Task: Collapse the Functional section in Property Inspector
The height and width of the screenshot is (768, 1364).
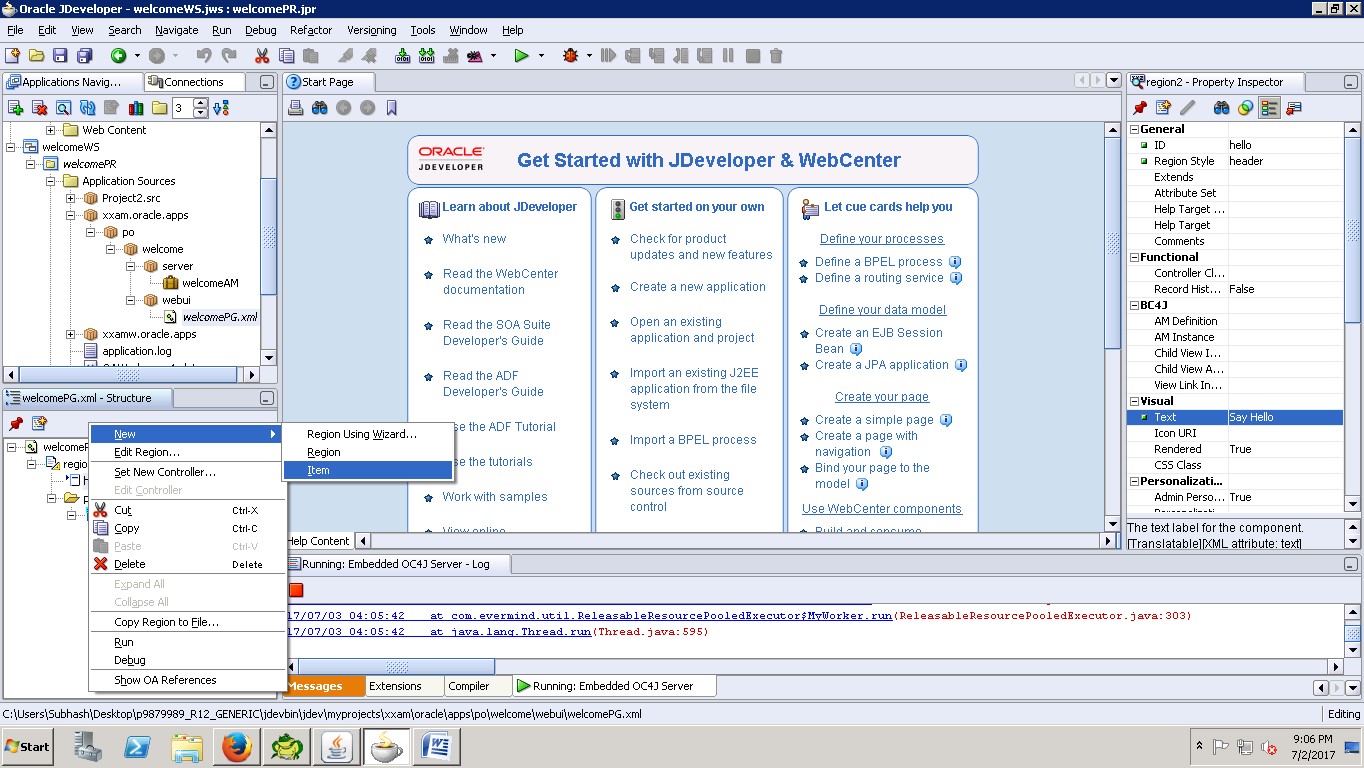Action: [1134, 257]
